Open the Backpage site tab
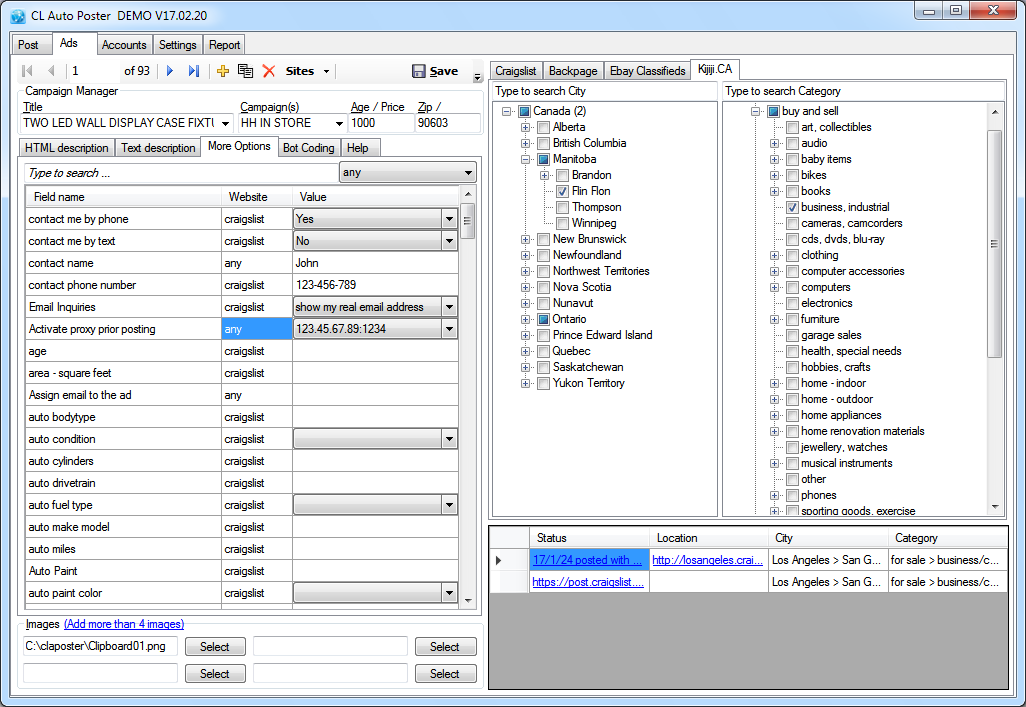1026x707 pixels. click(573, 71)
